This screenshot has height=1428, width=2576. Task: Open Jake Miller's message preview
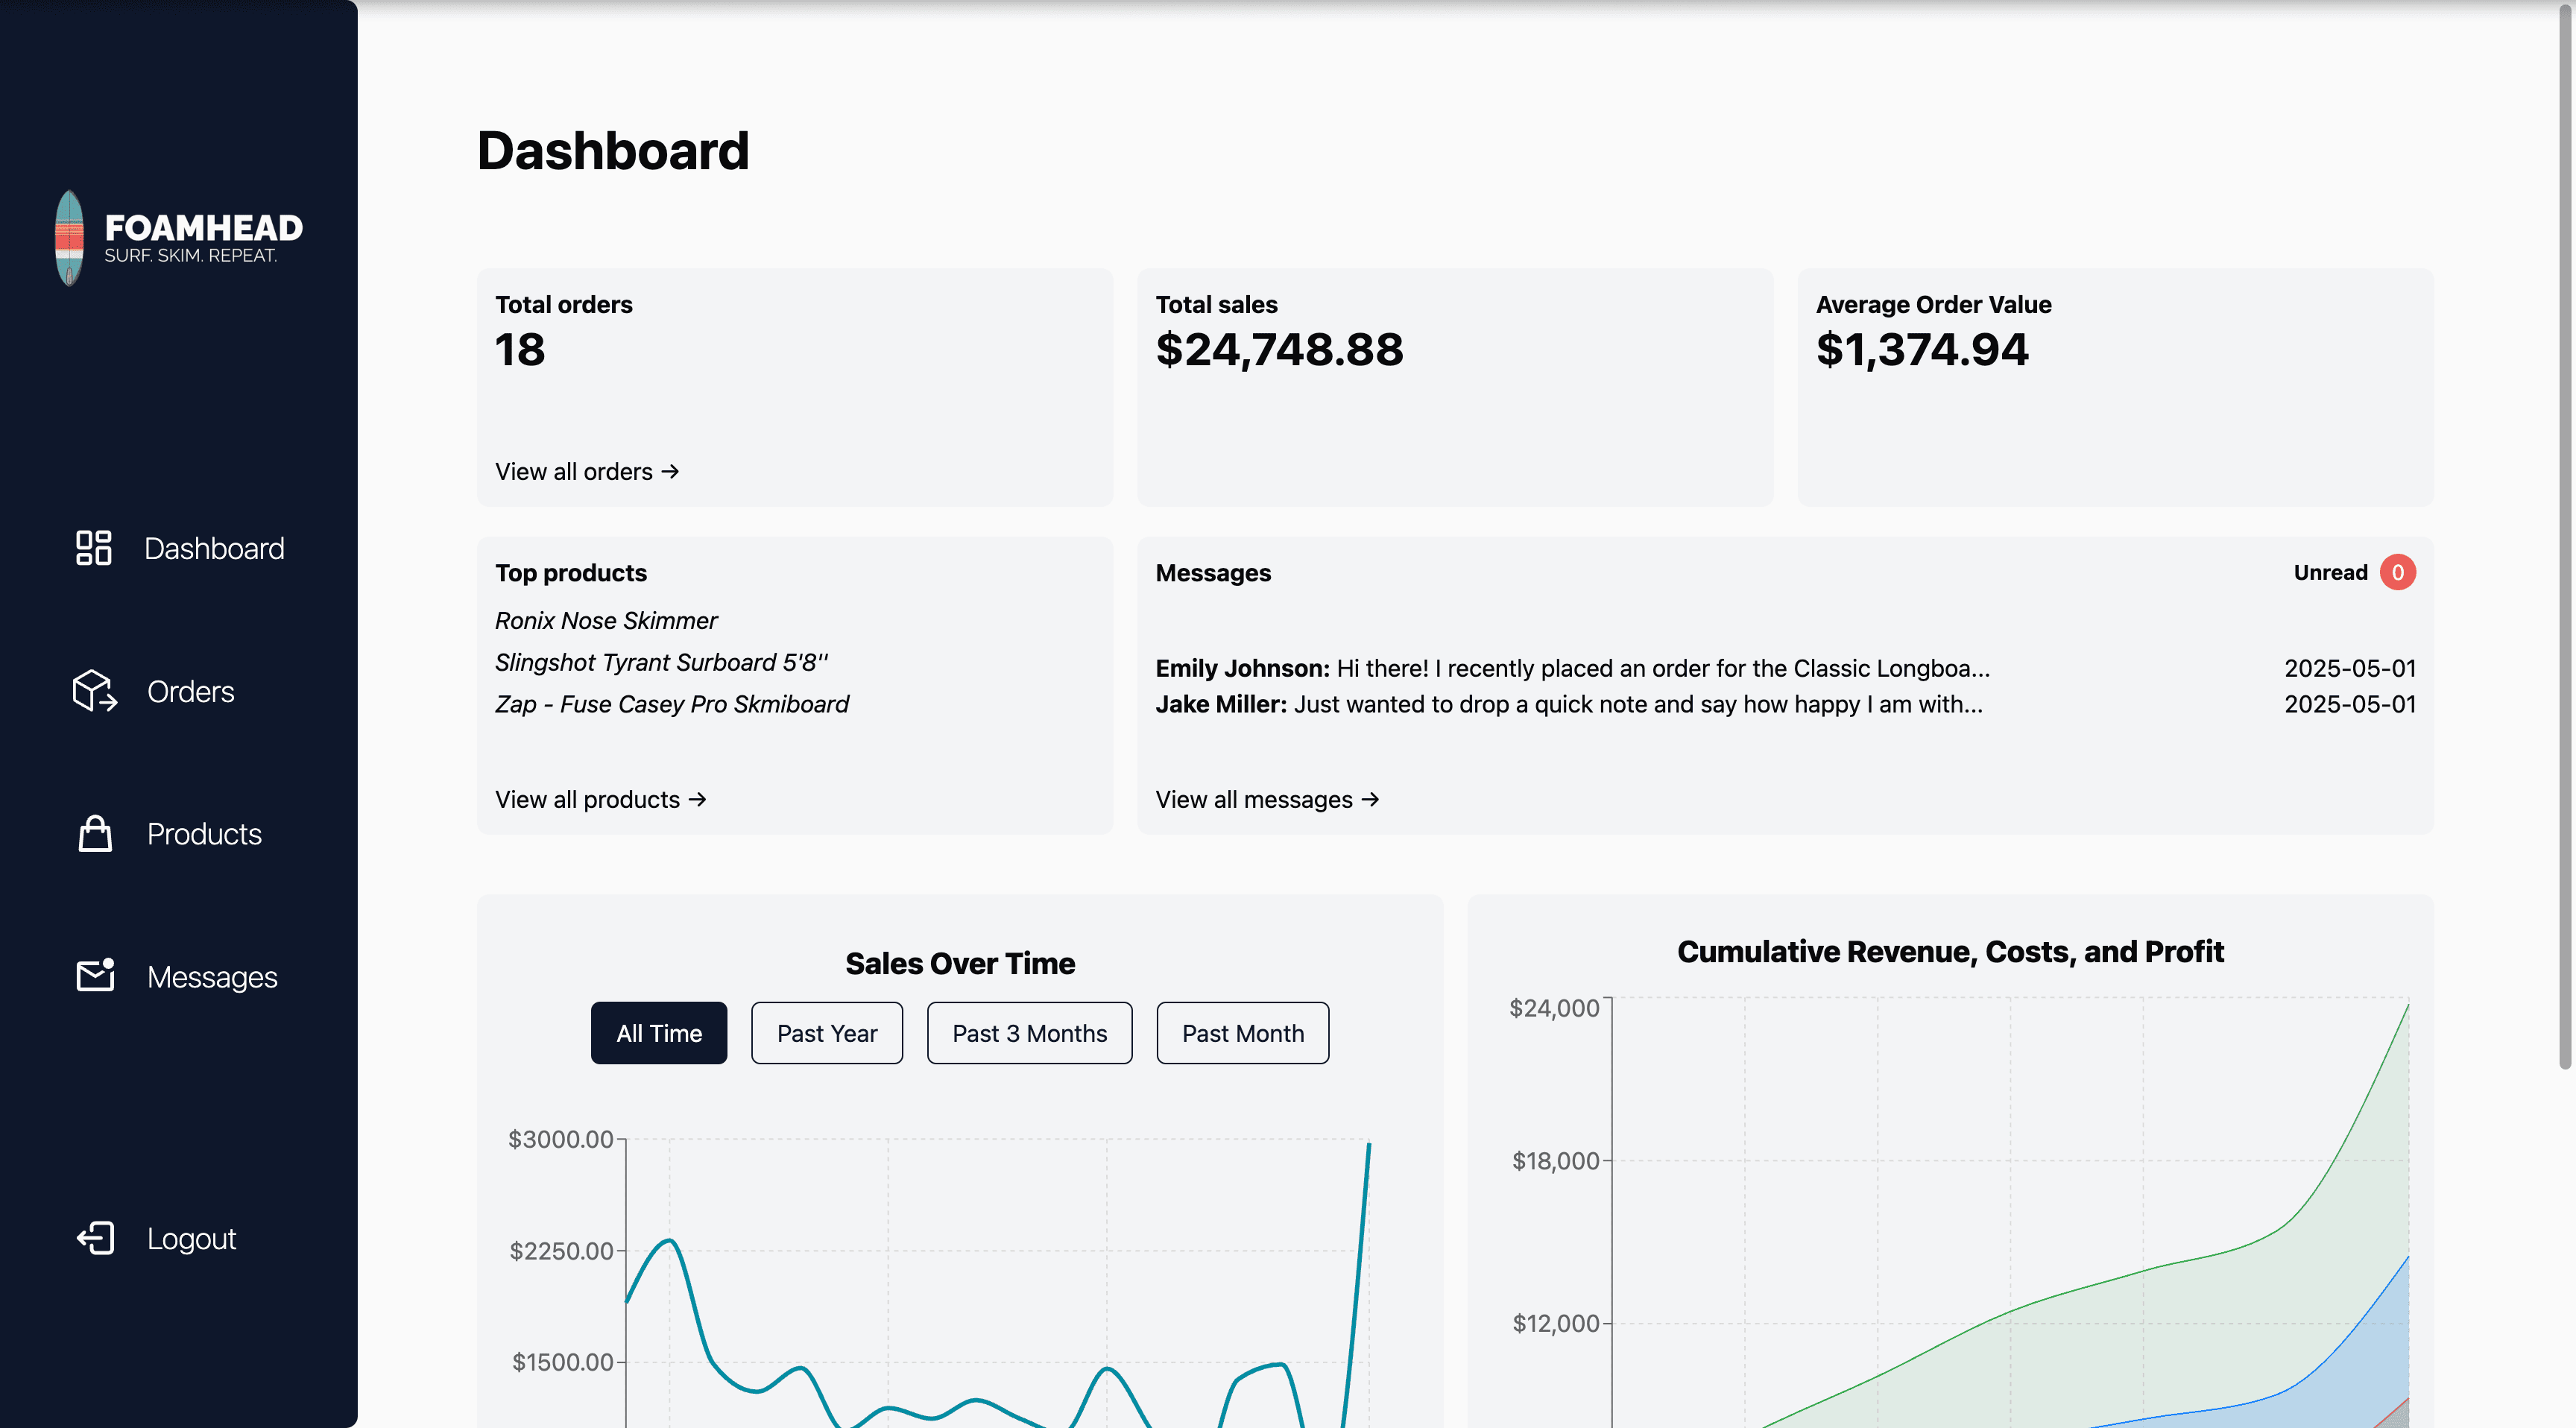click(x=1785, y=704)
